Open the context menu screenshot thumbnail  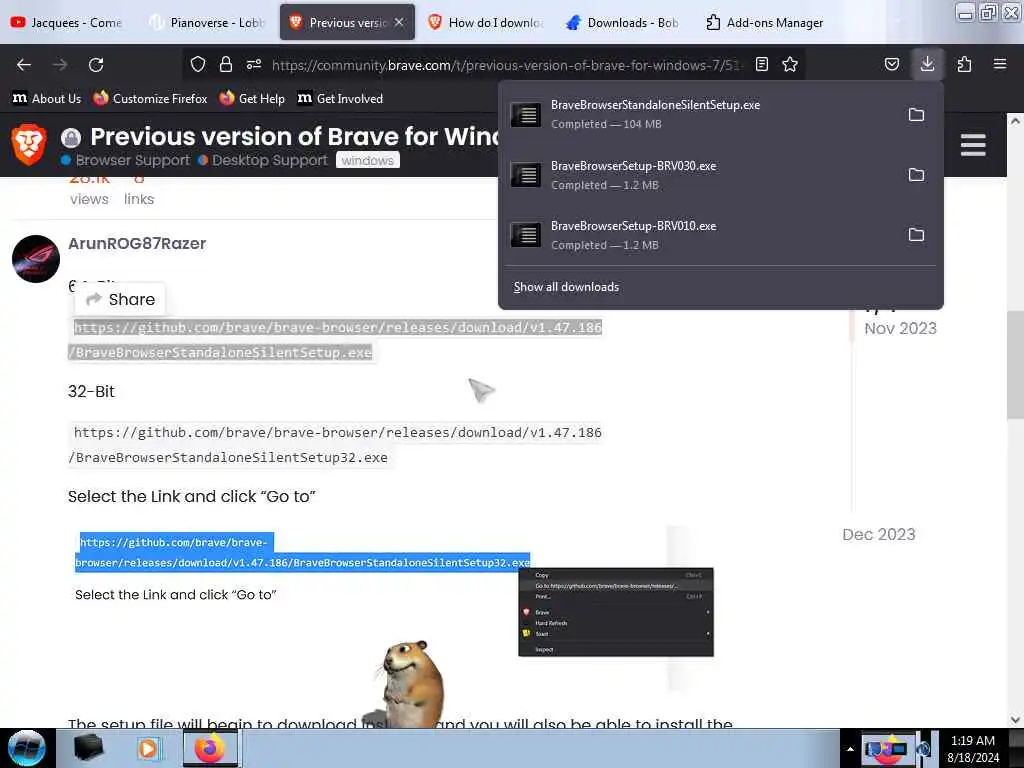coord(615,612)
